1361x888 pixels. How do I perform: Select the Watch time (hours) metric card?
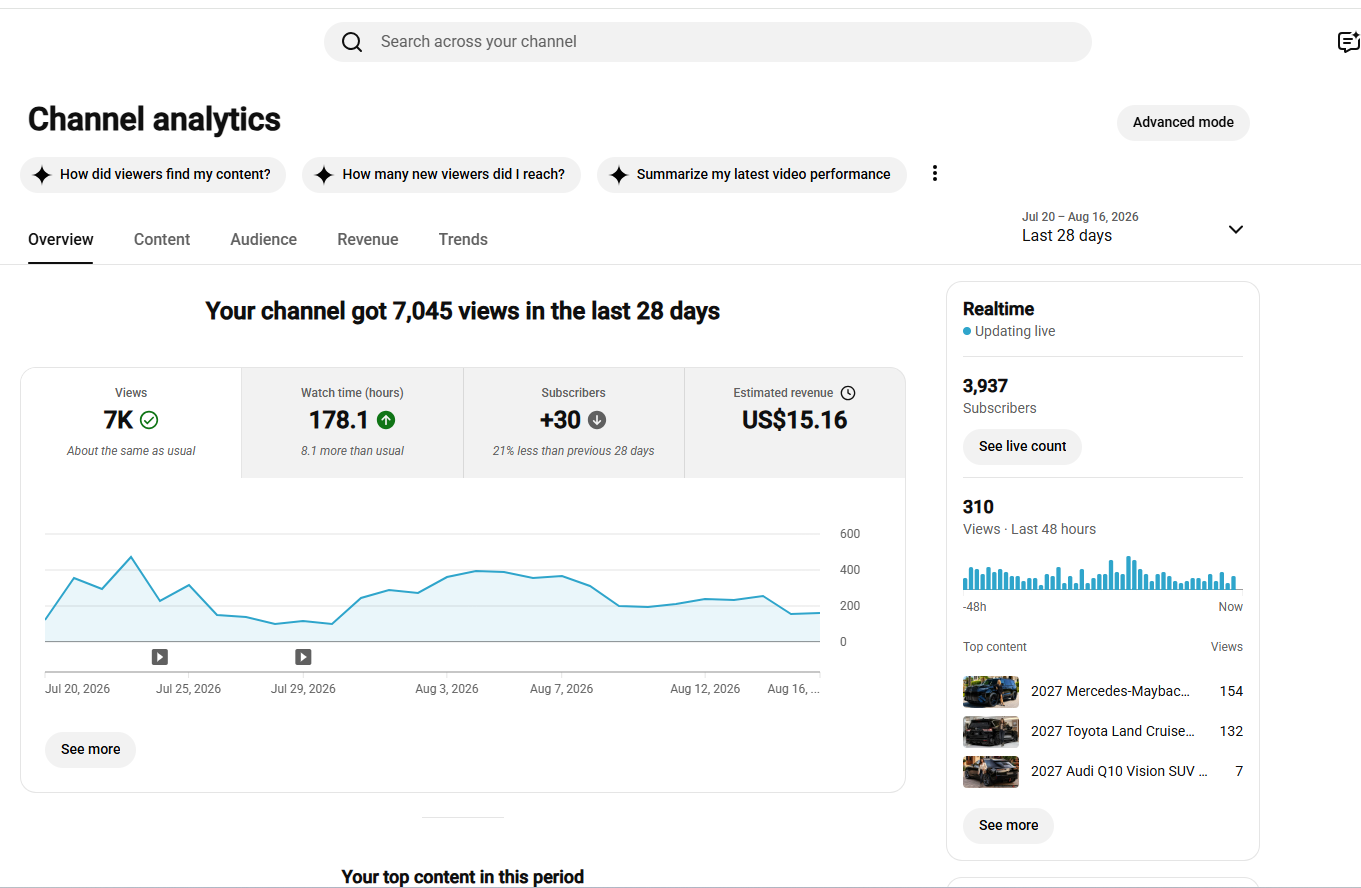point(352,423)
